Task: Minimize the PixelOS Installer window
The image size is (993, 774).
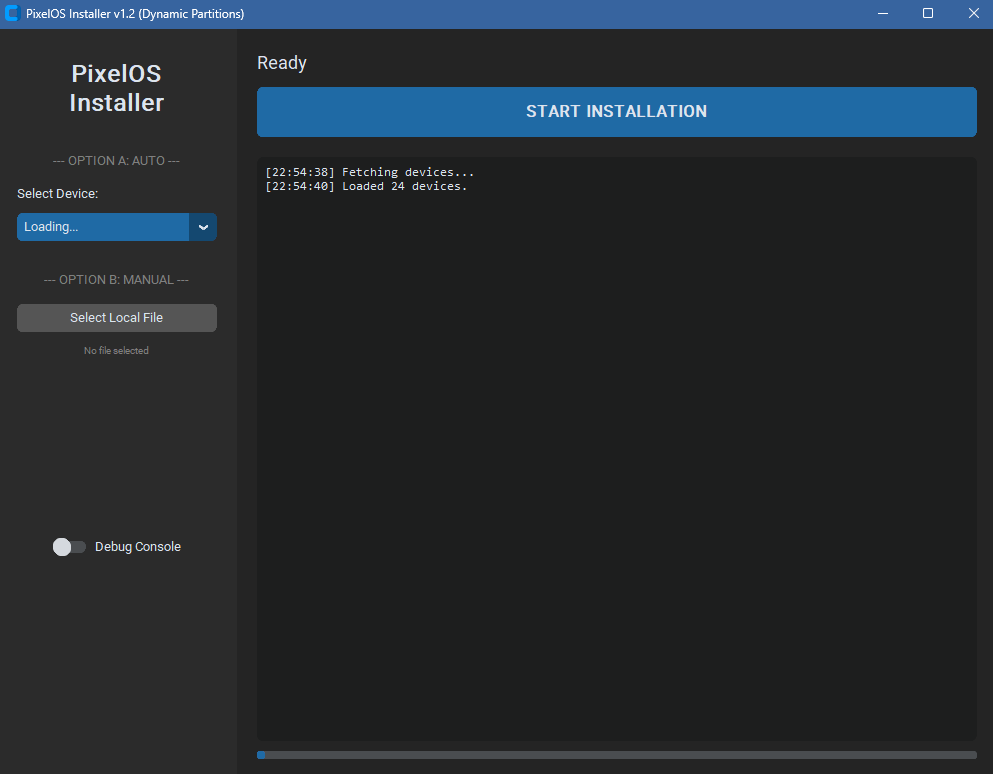Action: pyautogui.click(x=883, y=13)
